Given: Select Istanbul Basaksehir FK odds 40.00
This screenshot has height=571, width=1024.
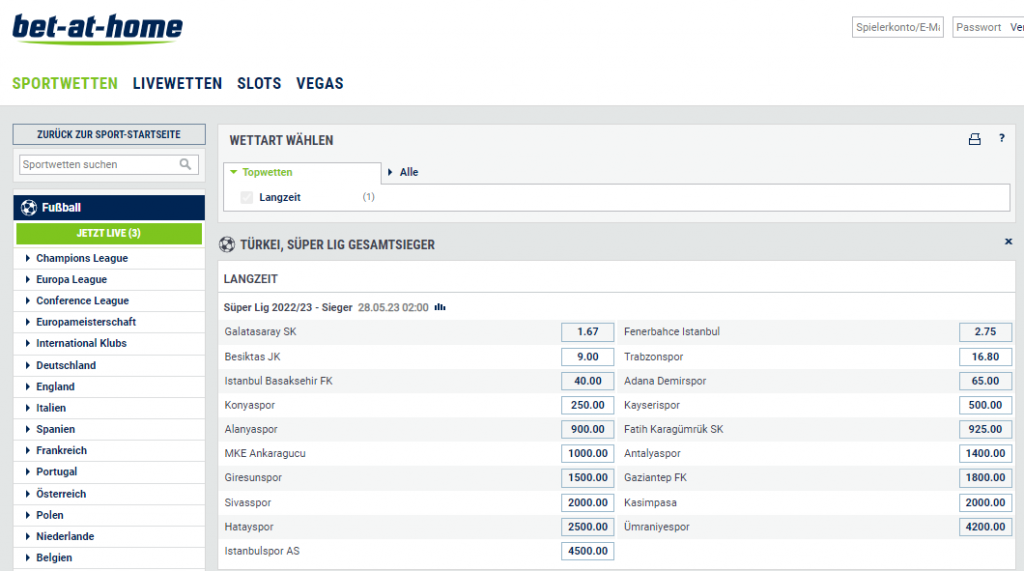Looking at the screenshot, I should click(x=588, y=381).
